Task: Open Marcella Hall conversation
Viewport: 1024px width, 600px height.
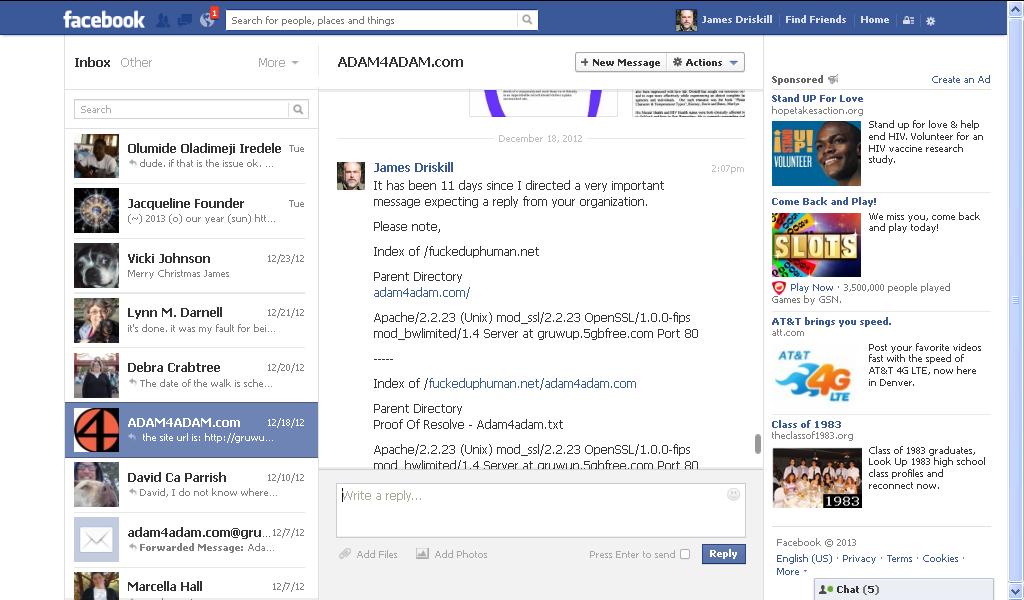Action: pos(191,585)
